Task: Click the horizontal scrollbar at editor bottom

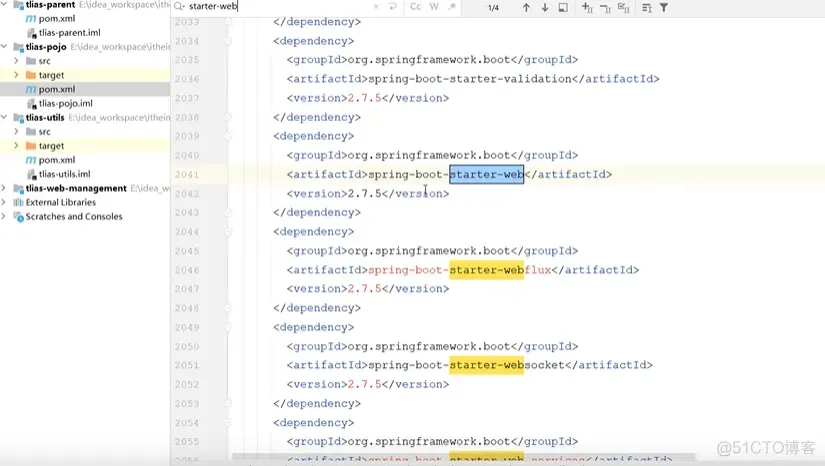Action: [x=463, y=457]
